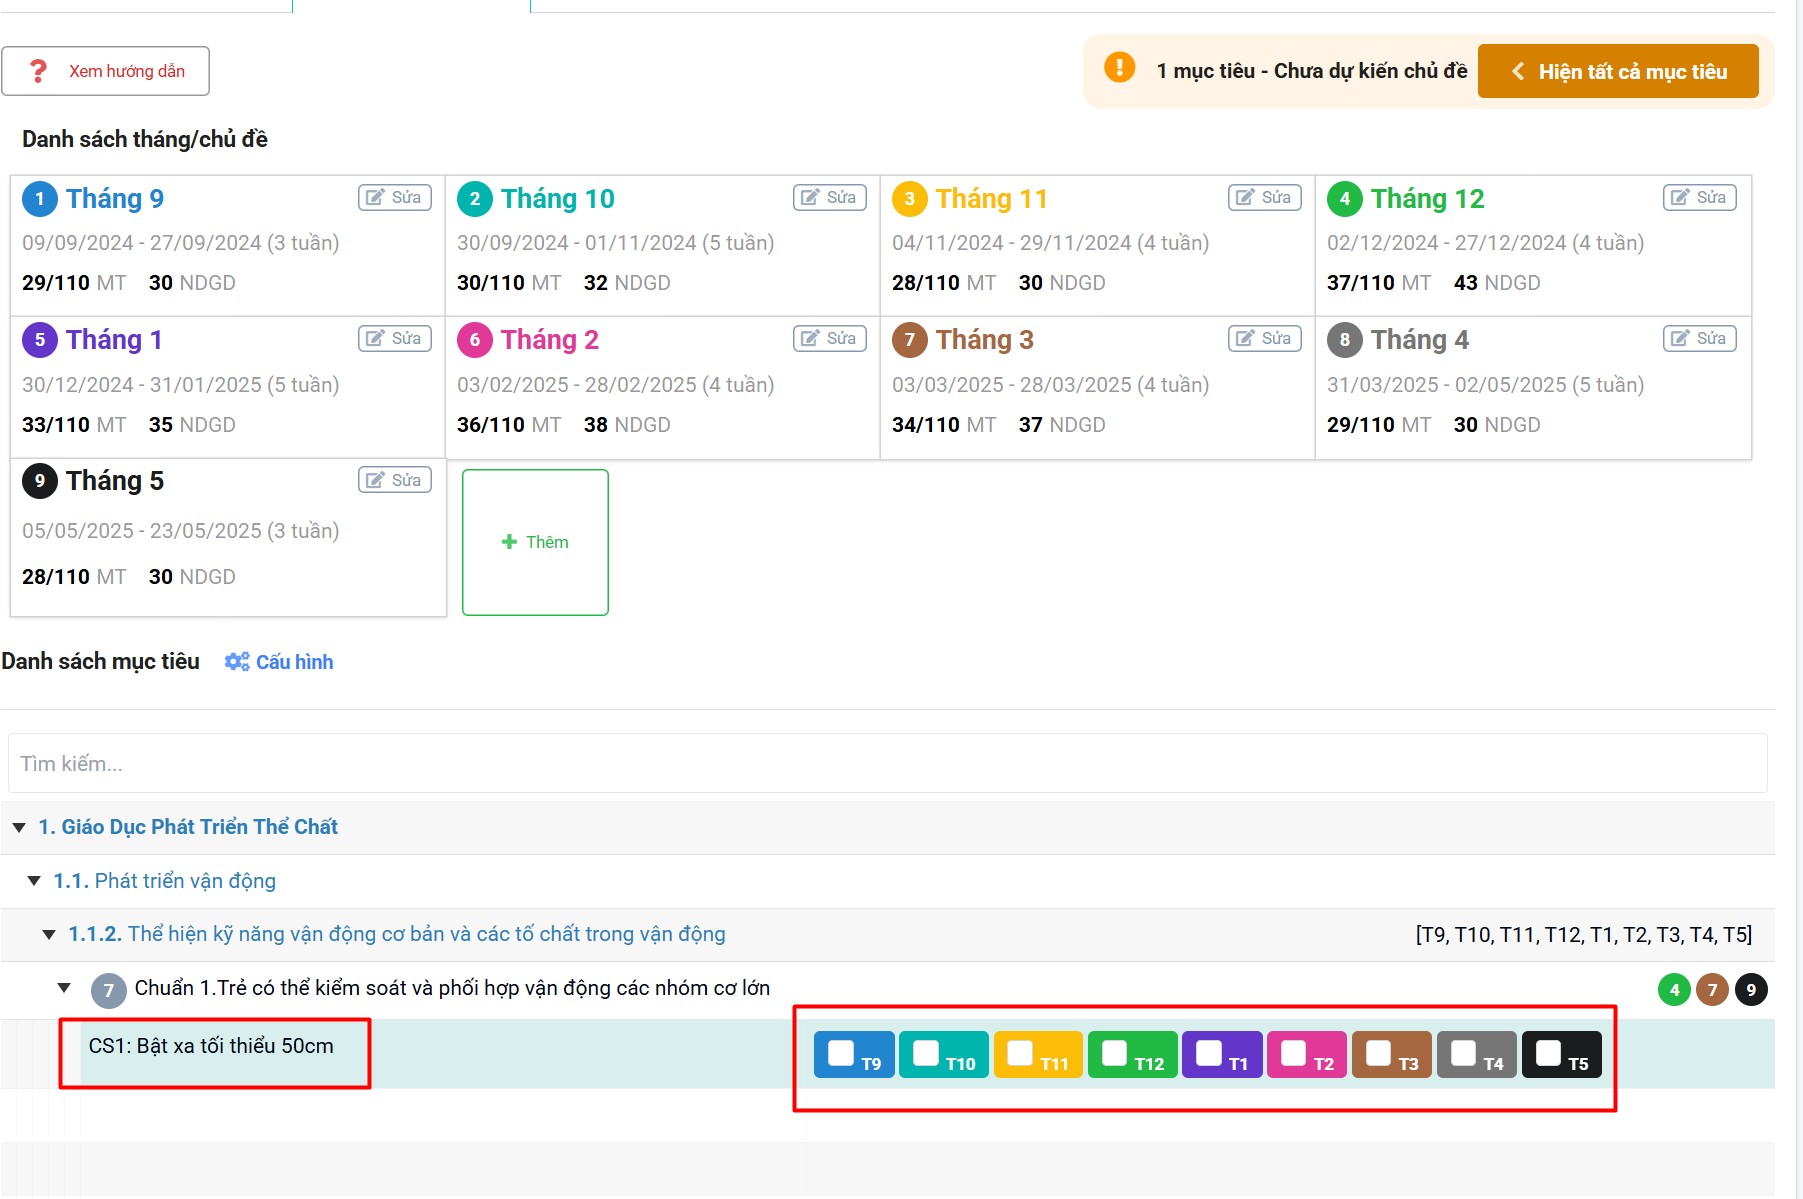Focus the Tìm kiếm search field

pyautogui.click(x=887, y=764)
